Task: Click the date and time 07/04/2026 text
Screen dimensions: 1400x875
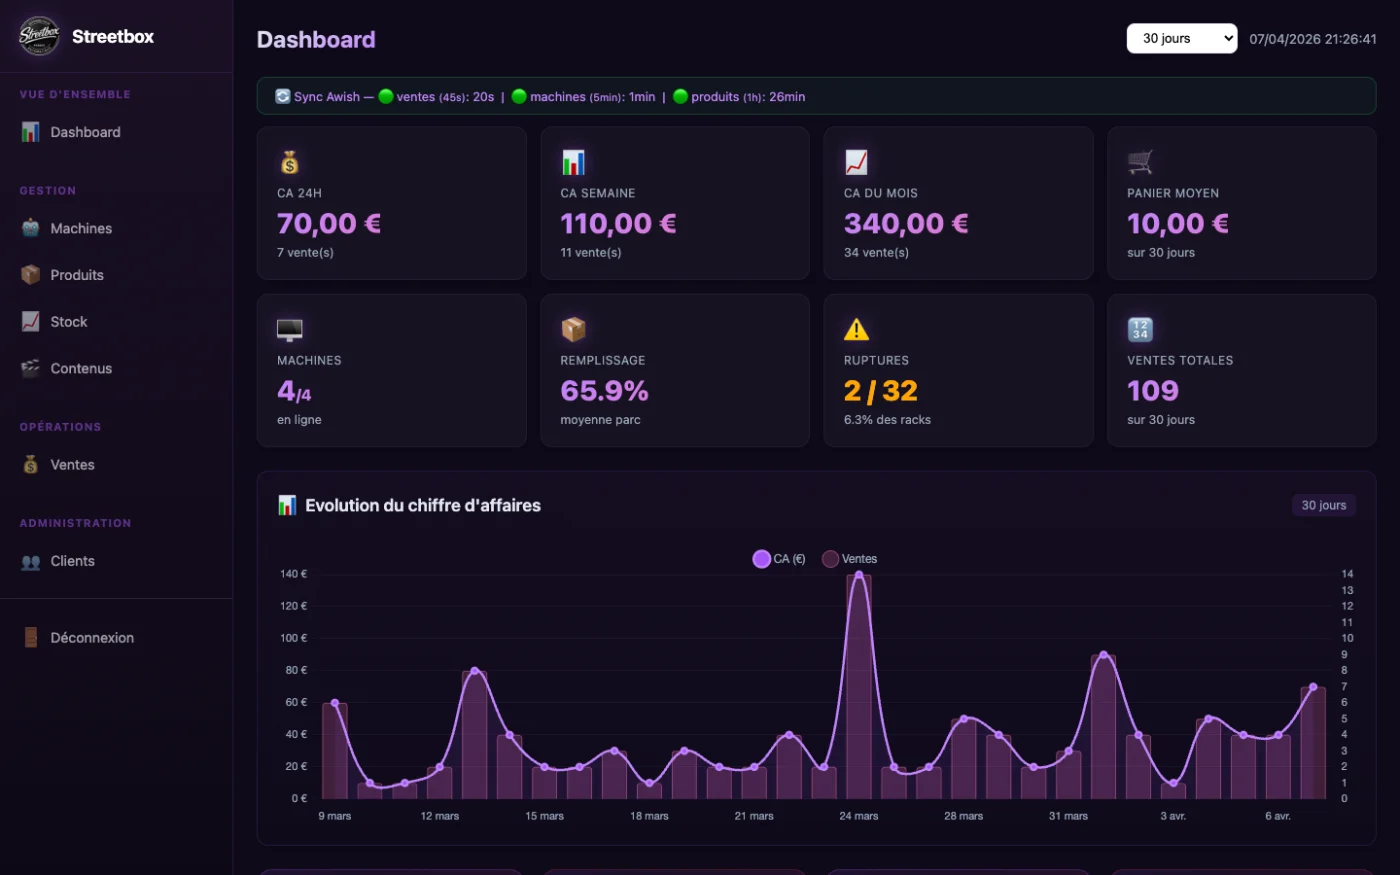Action: (x=1313, y=39)
